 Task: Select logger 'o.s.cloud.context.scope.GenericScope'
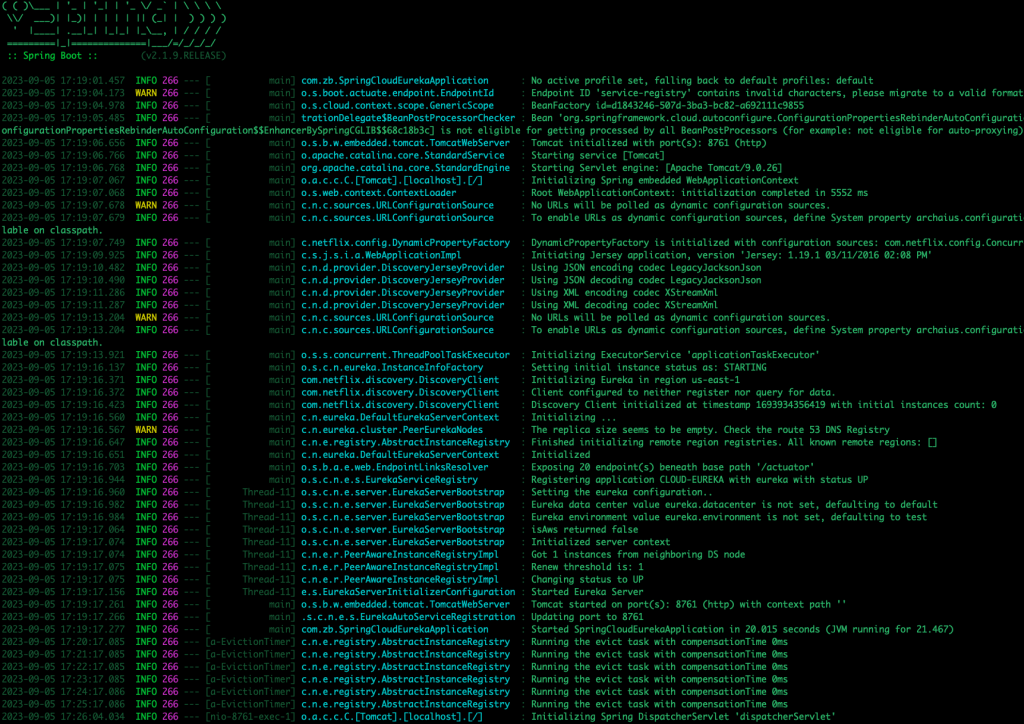pos(397,105)
